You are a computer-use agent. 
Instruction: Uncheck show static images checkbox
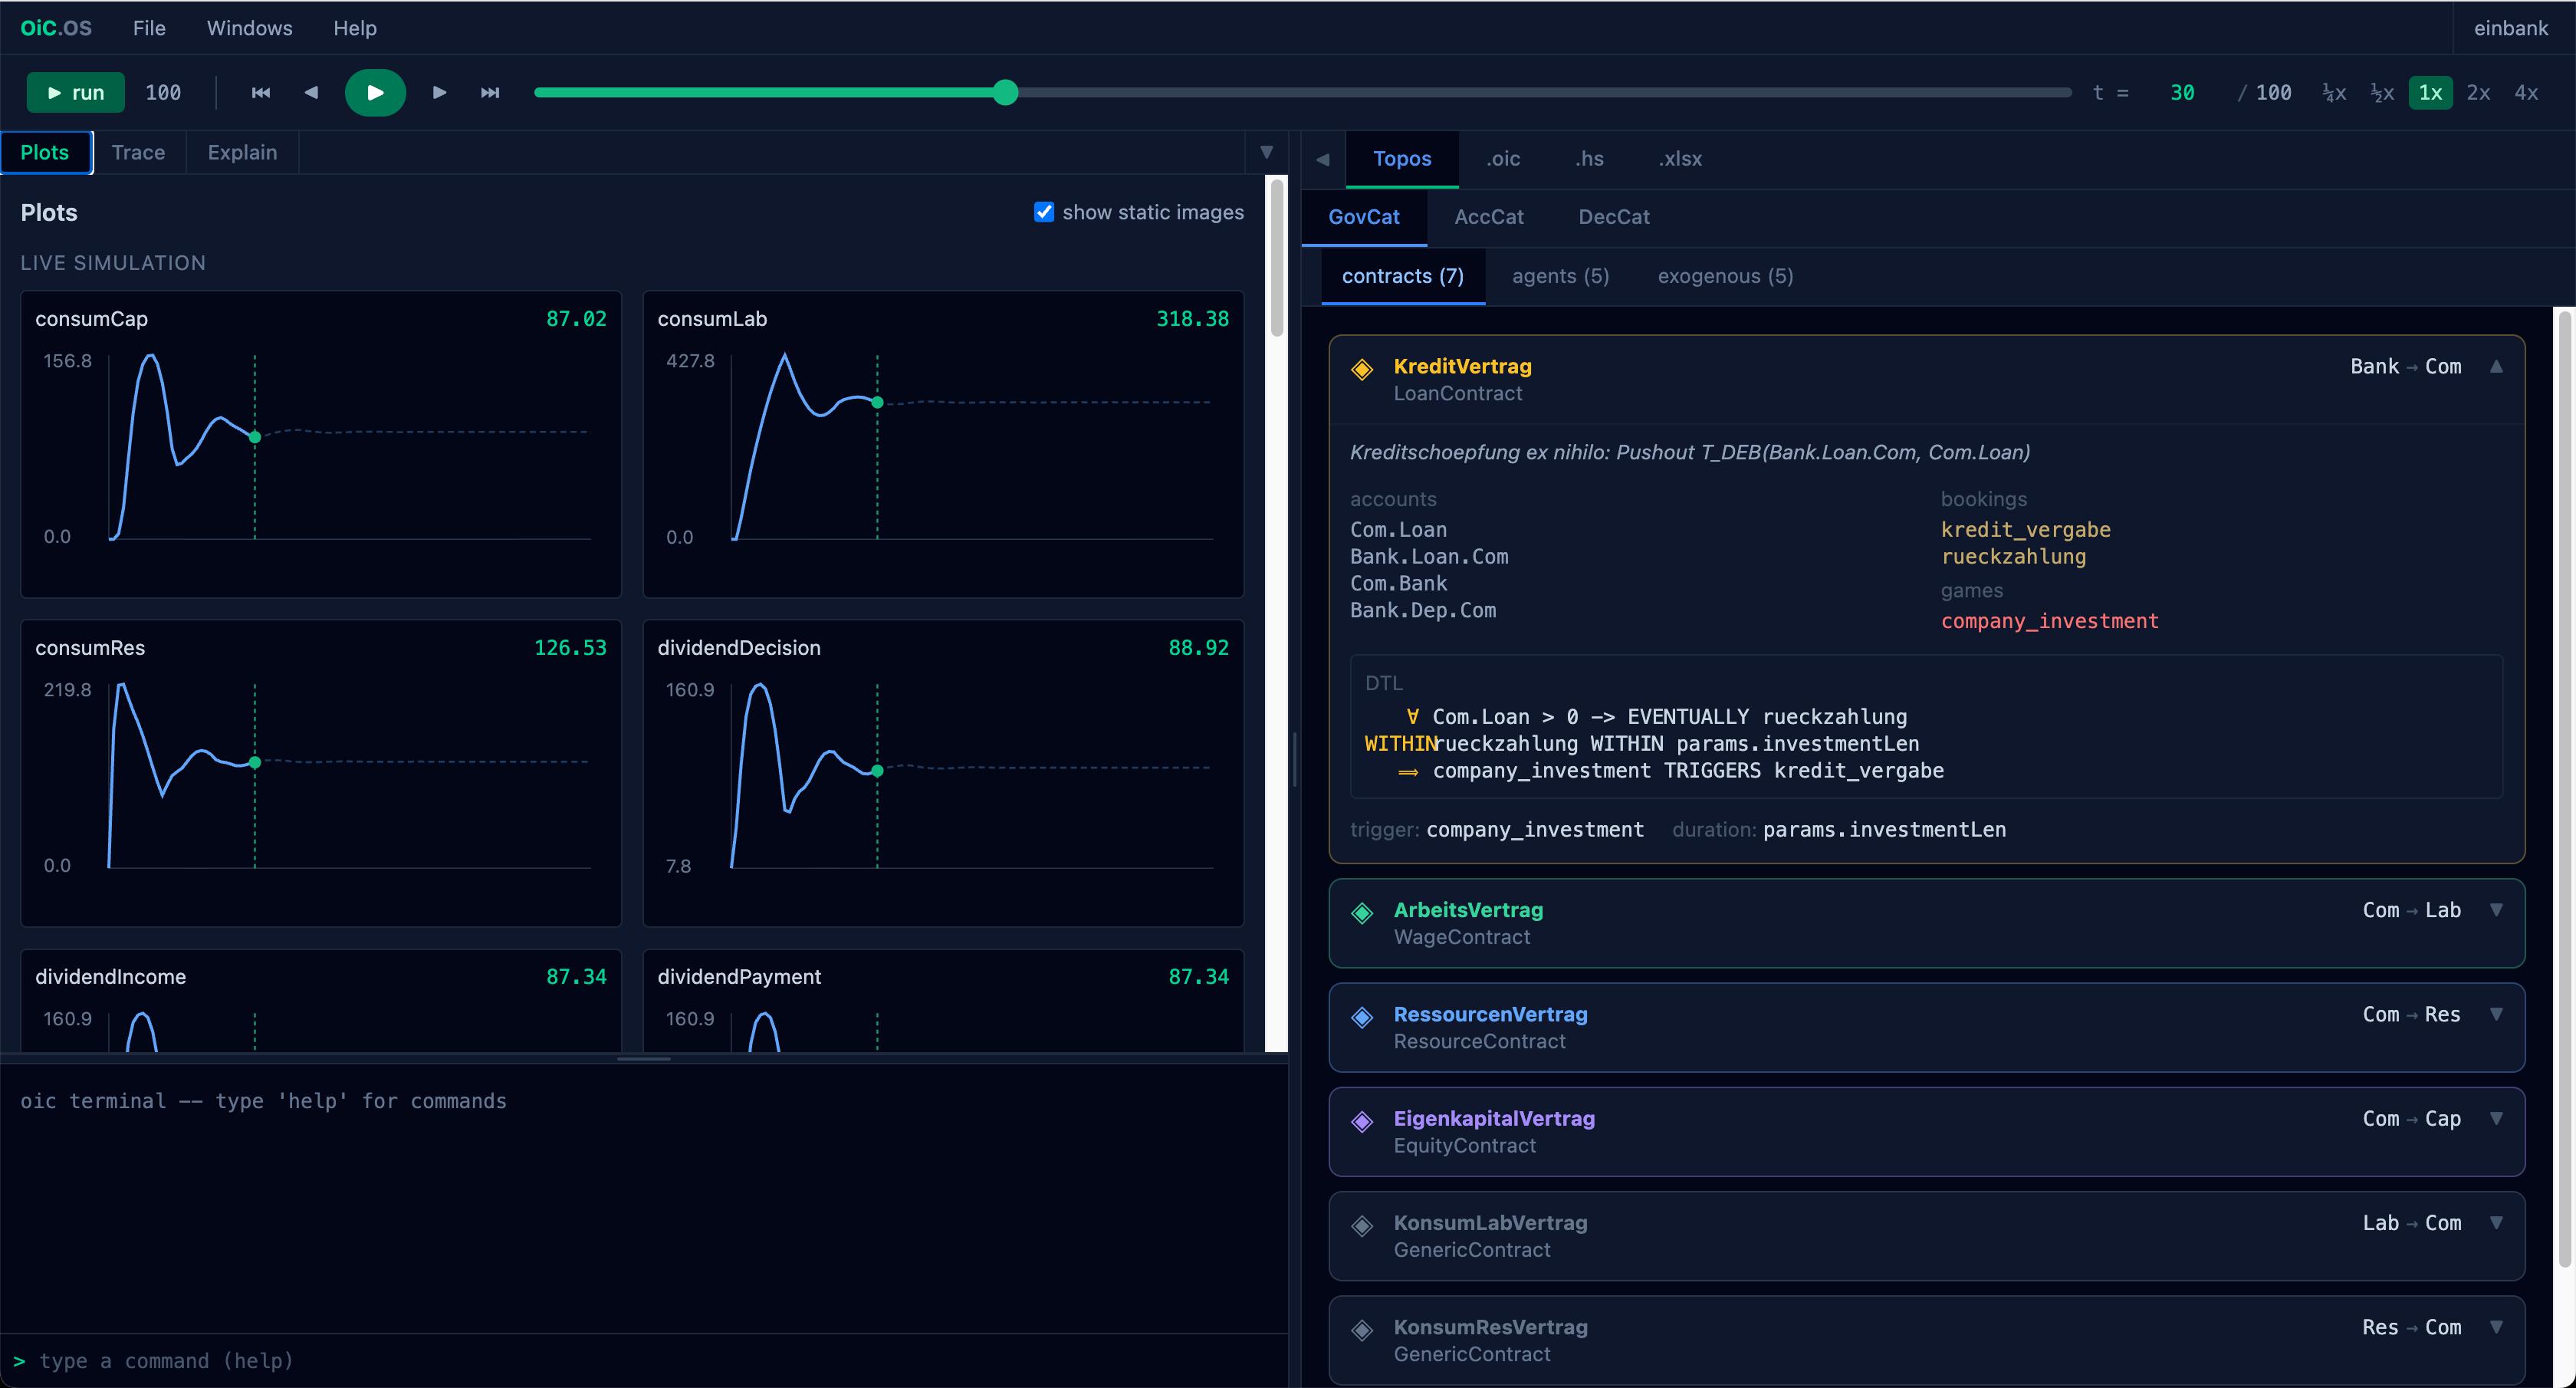click(x=1044, y=212)
